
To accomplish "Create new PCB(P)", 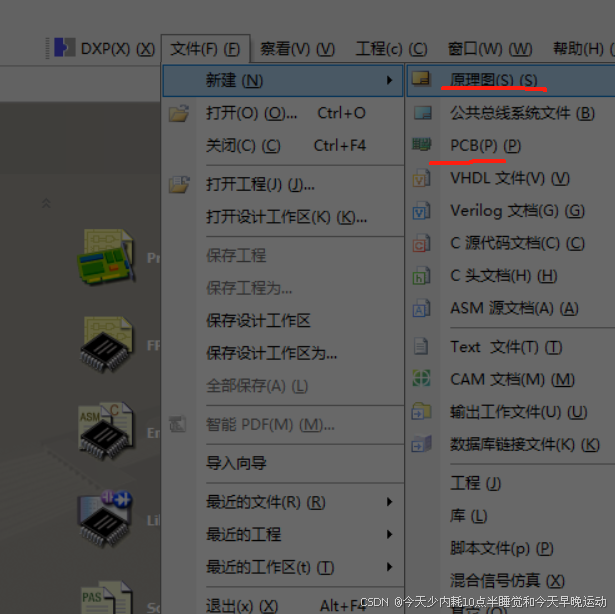I will (x=511, y=146).
